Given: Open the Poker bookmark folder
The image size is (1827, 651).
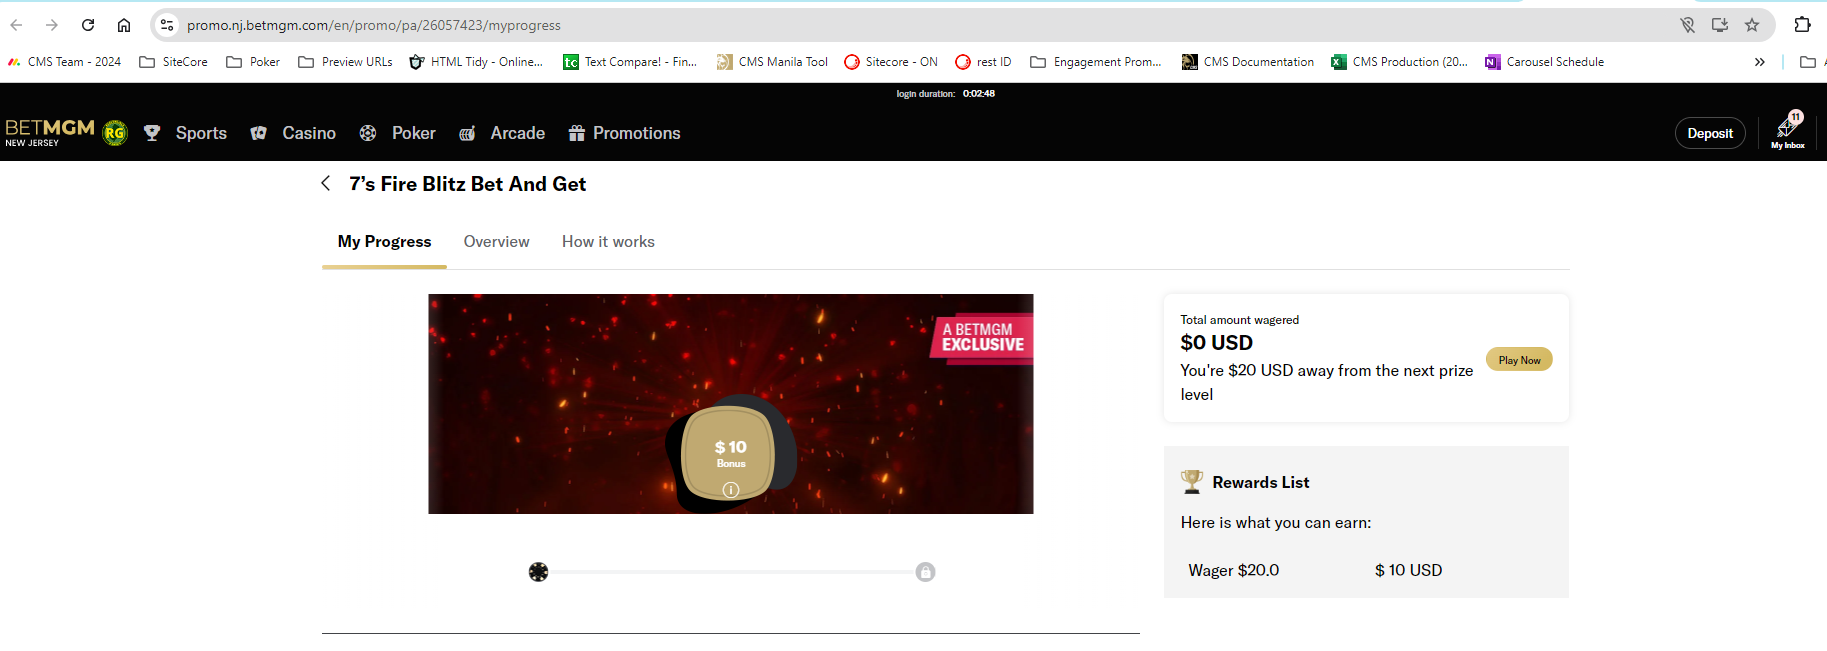Looking at the screenshot, I should pos(253,62).
